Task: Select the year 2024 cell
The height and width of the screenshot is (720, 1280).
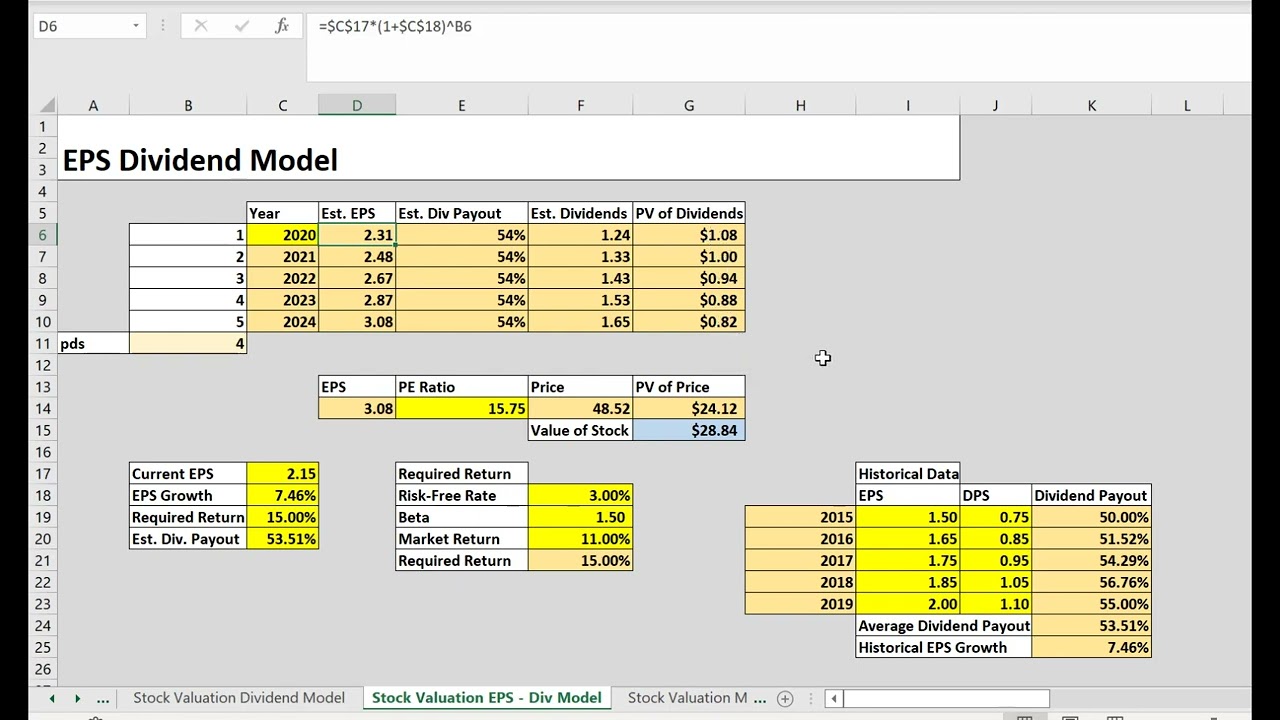Action: [x=283, y=322]
